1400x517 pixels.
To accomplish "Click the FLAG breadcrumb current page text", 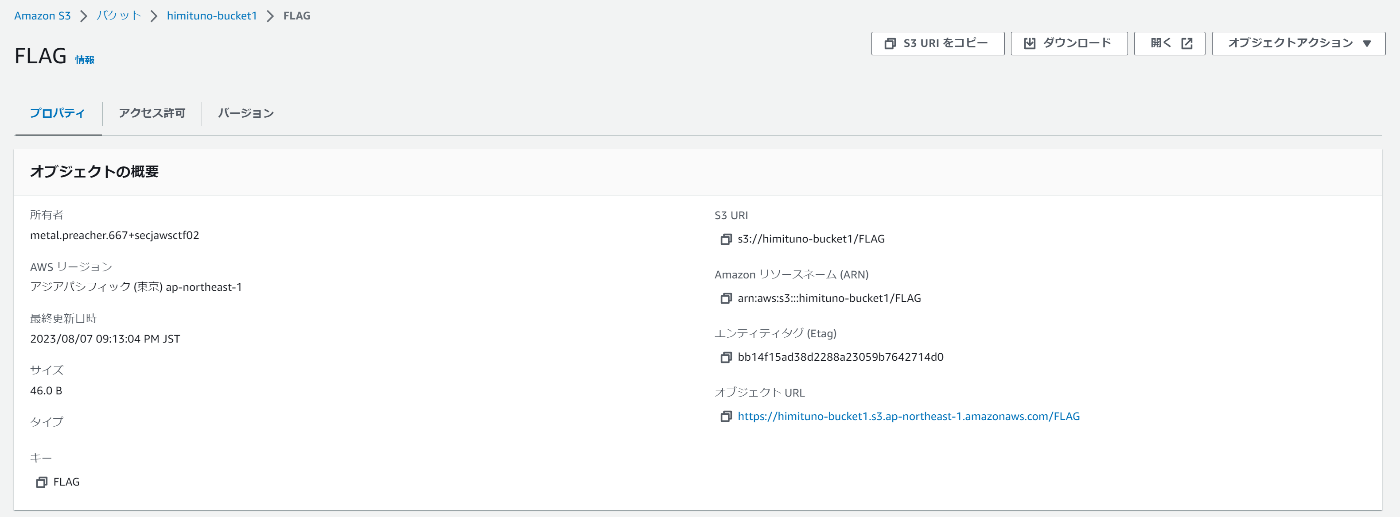I will click(x=297, y=16).
